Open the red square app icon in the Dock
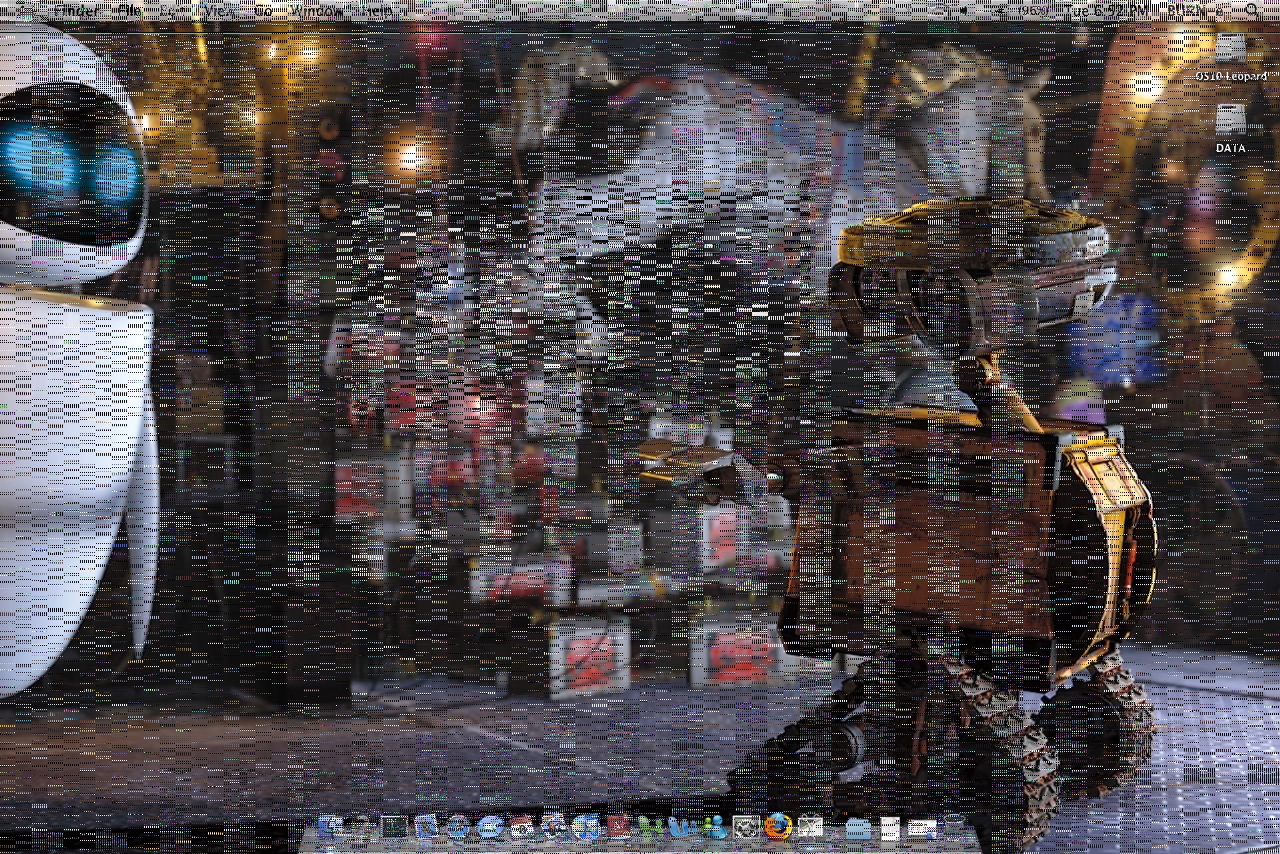Screen dimensions: 1280x854 click(x=618, y=826)
